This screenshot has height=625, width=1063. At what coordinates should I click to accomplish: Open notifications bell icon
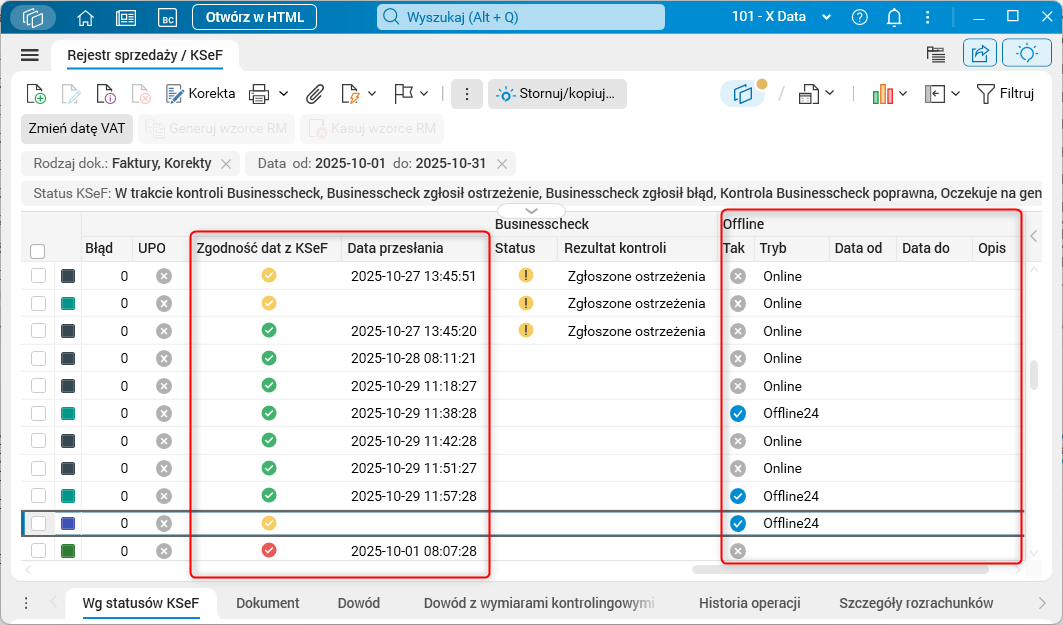click(894, 18)
